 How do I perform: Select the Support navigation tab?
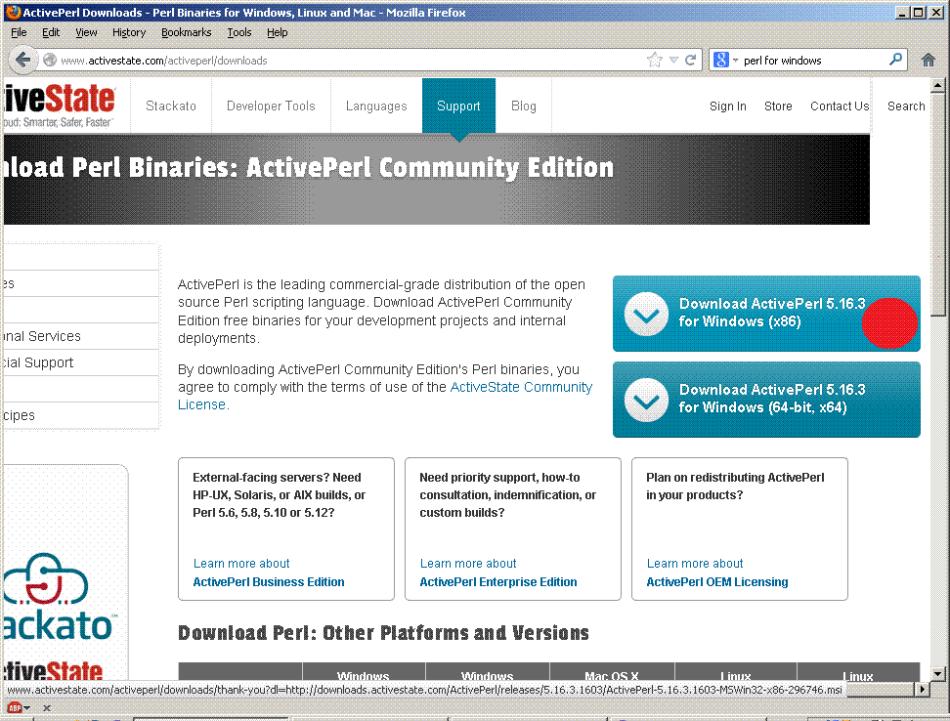click(459, 106)
